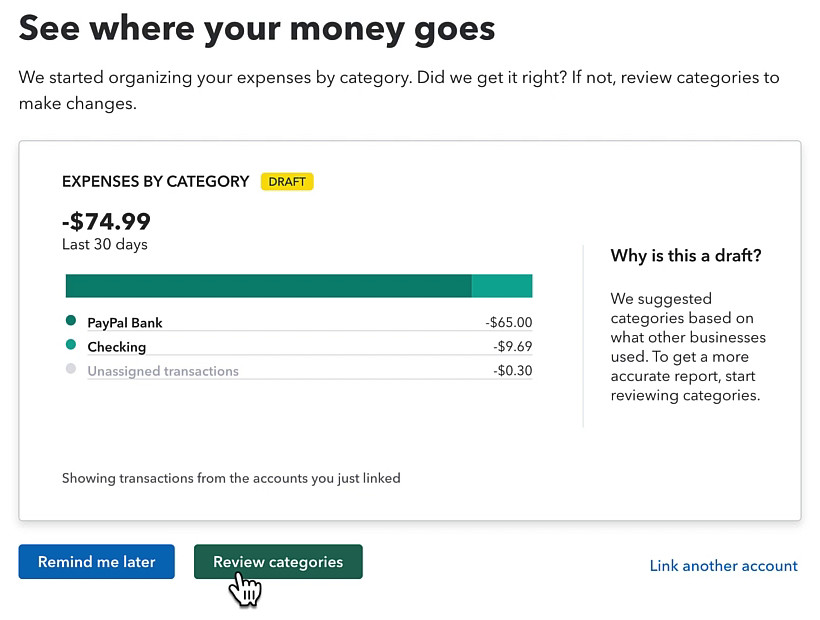
Task: Click the gray Unassigned transactions legend dot
Action: (x=71, y=369)
